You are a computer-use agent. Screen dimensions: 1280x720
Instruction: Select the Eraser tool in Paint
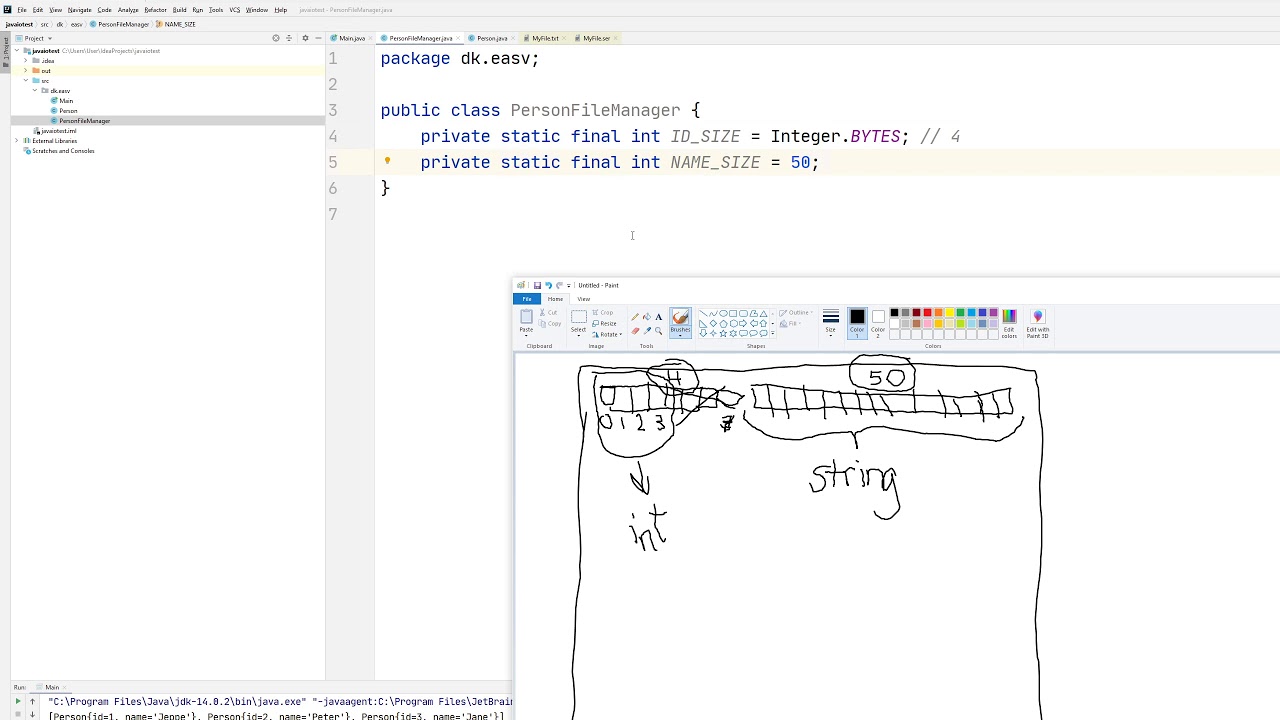(635, 330)
